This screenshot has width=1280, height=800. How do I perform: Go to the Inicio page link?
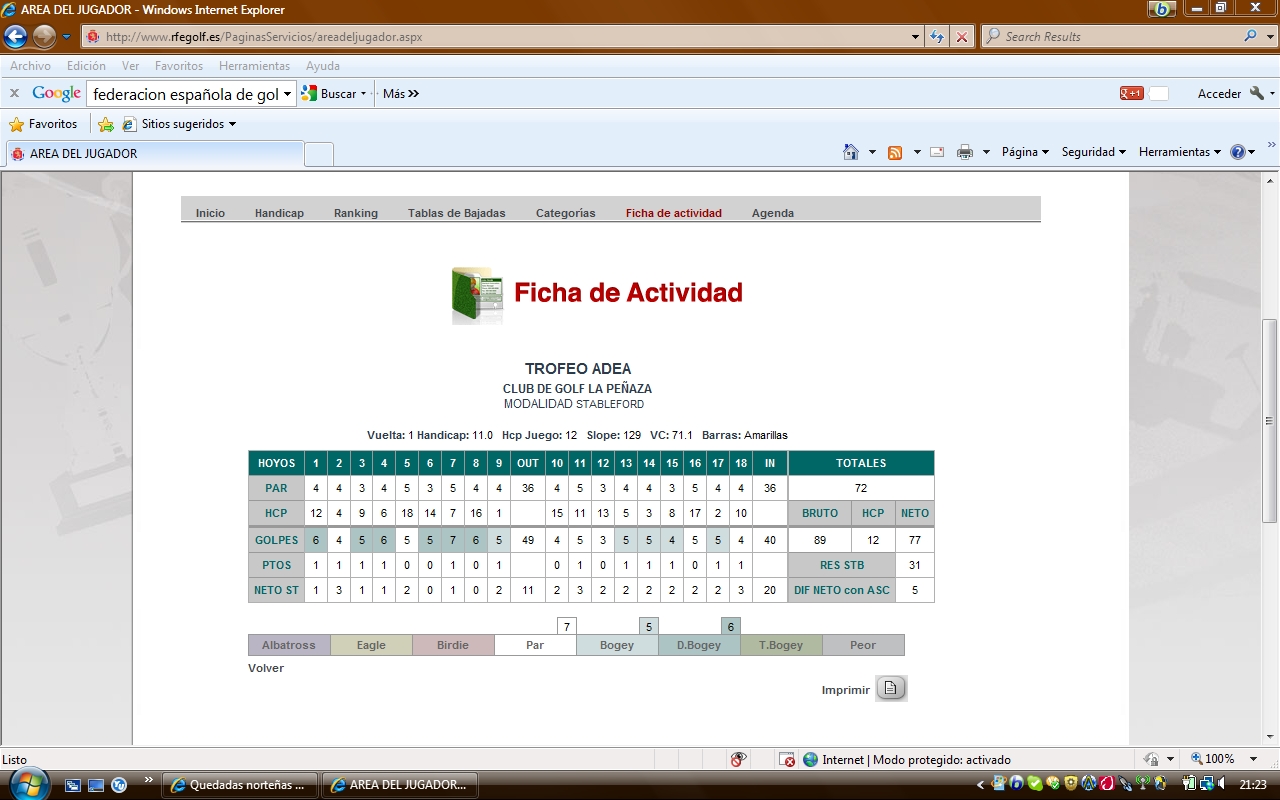[210, 213]
